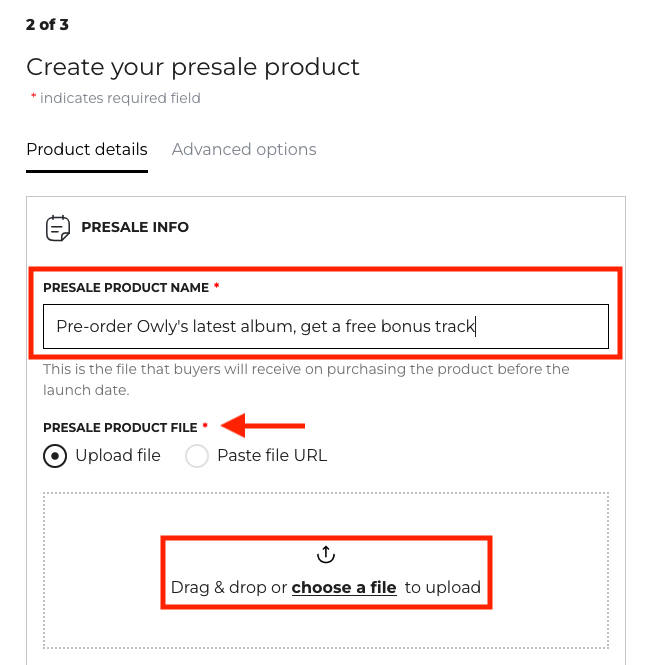Switch to the Product details tab
The height and width of the screenshot is (665, 646).
(x=87, y=150)
